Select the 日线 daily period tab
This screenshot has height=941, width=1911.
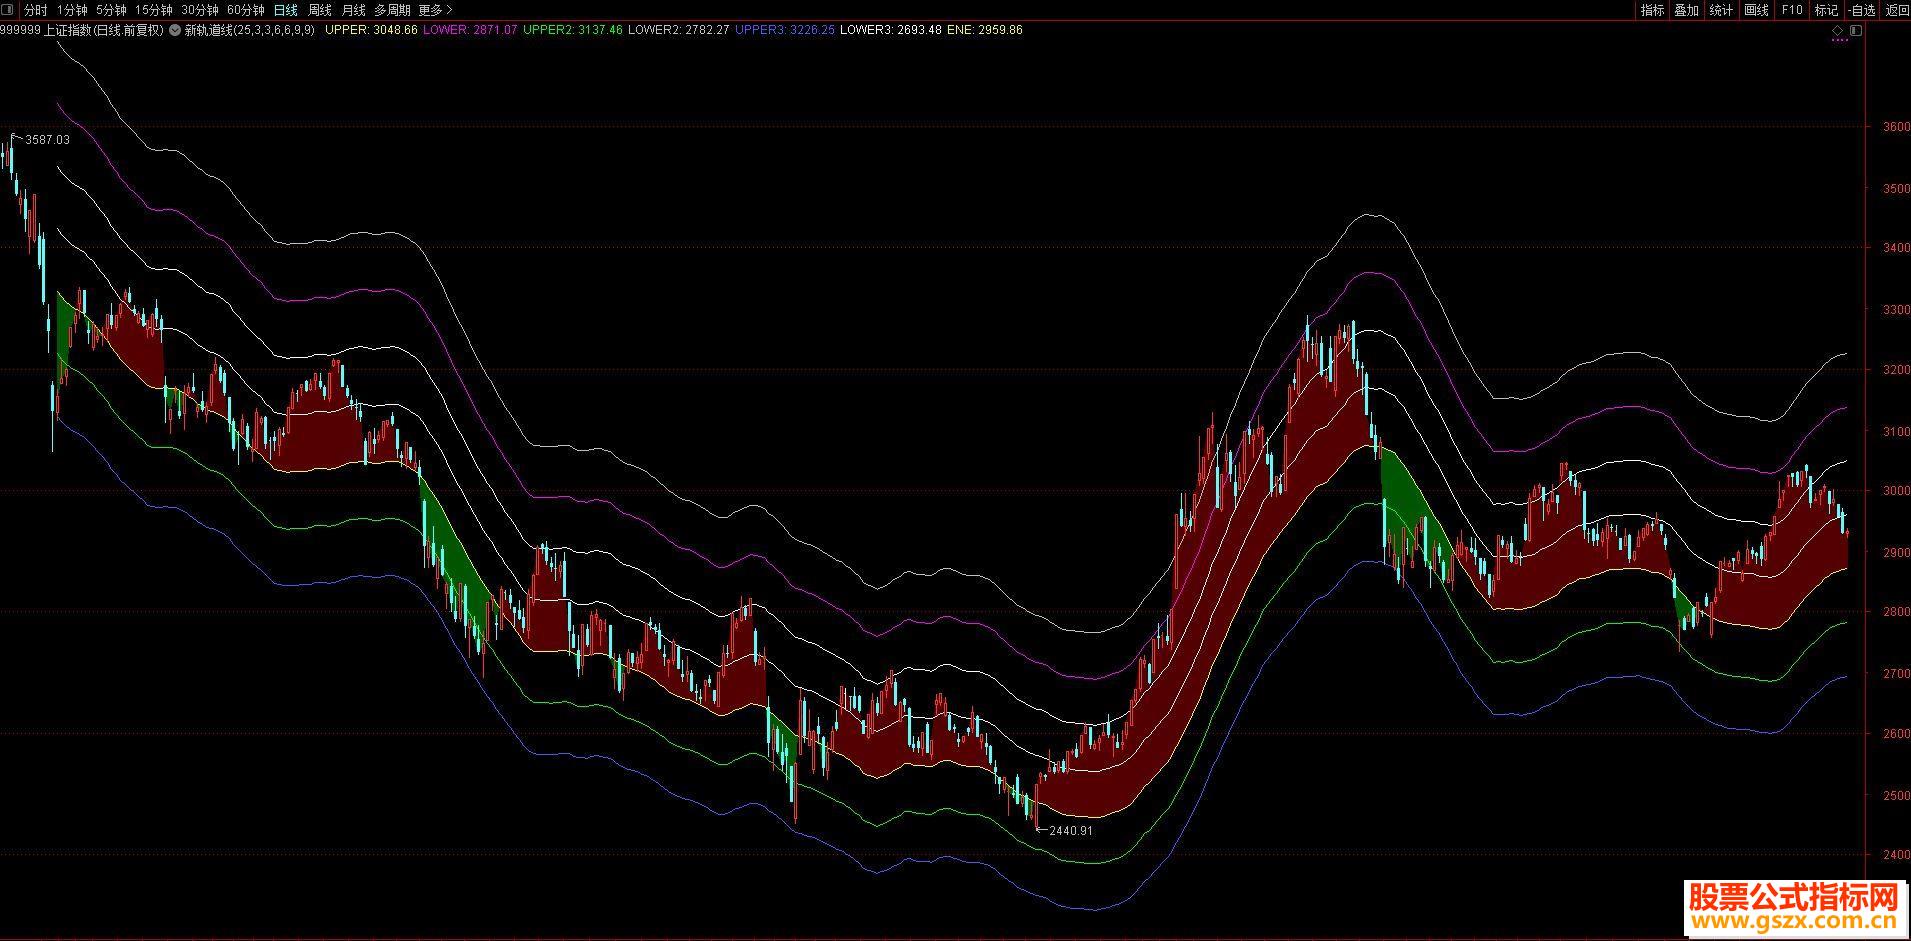pos(286,10)
